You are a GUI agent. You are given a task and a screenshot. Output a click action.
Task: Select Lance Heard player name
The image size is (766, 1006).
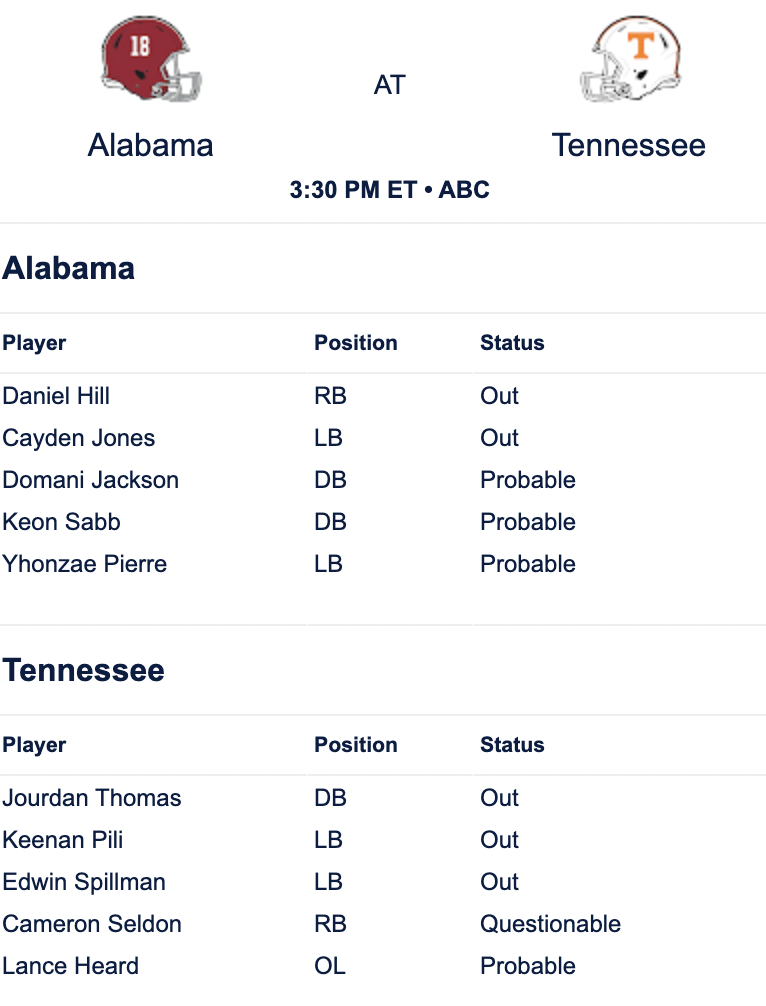tap(71, 966)
